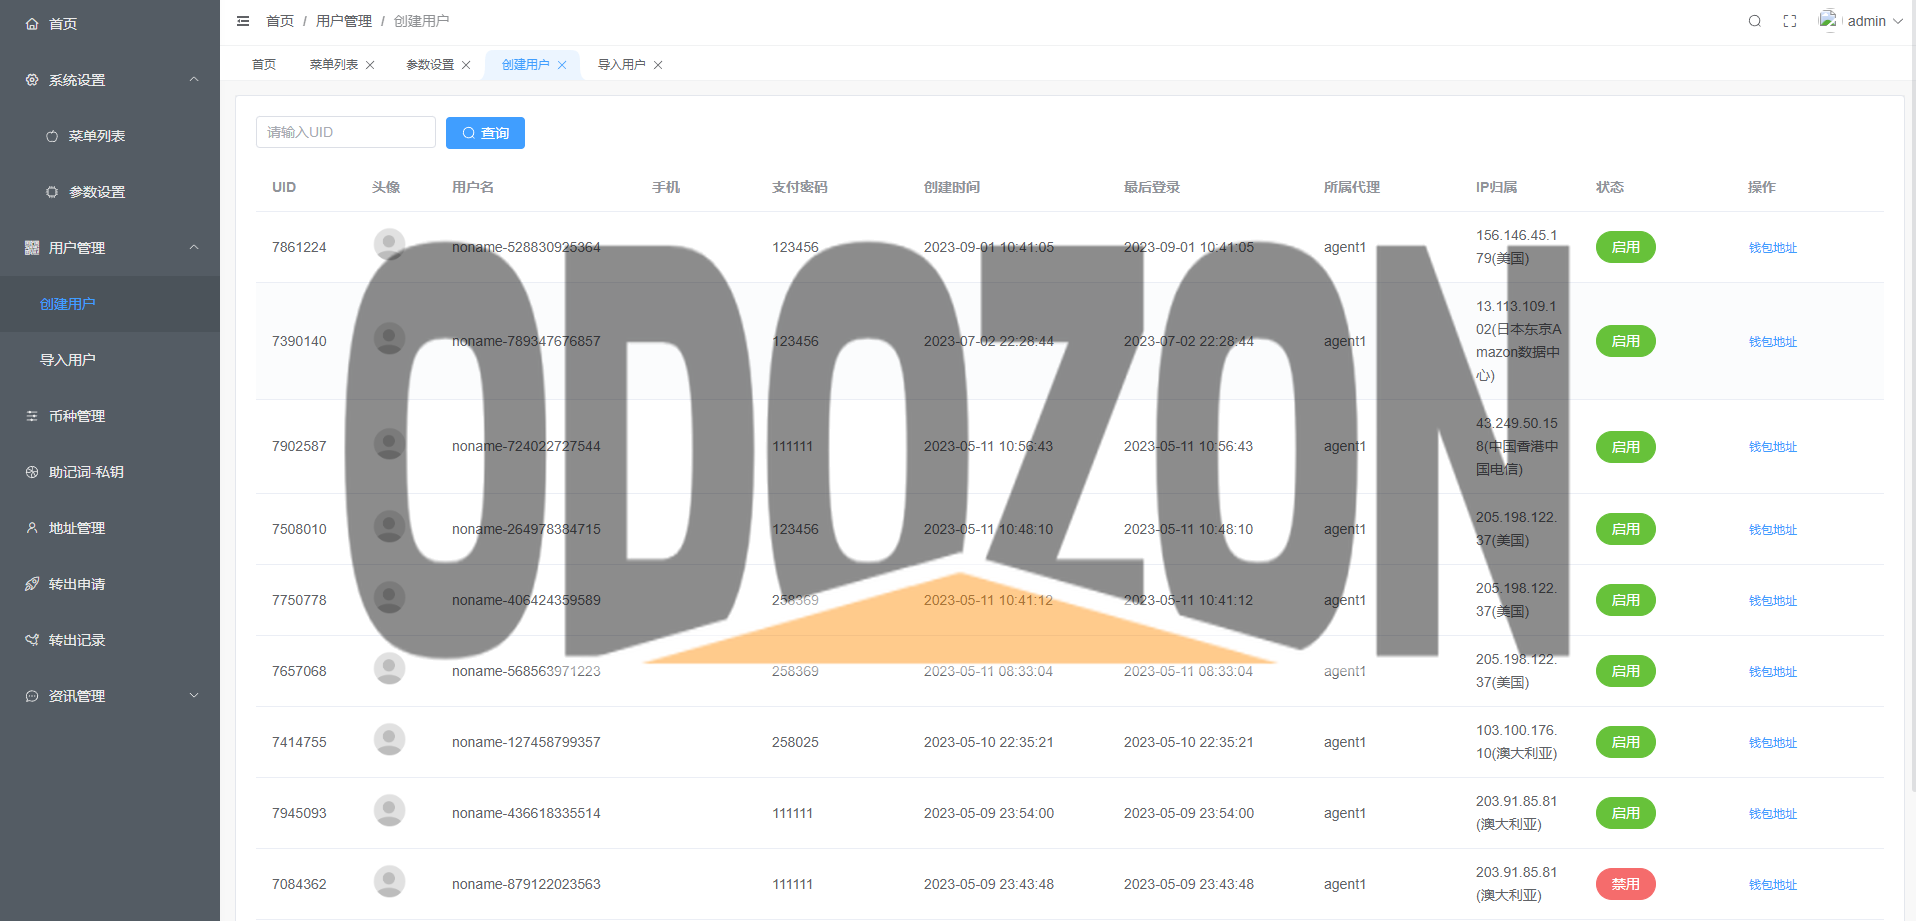Click the home icon in sidebar
This screenshot has width=1916, height=921.
click(x=32, y=24)
